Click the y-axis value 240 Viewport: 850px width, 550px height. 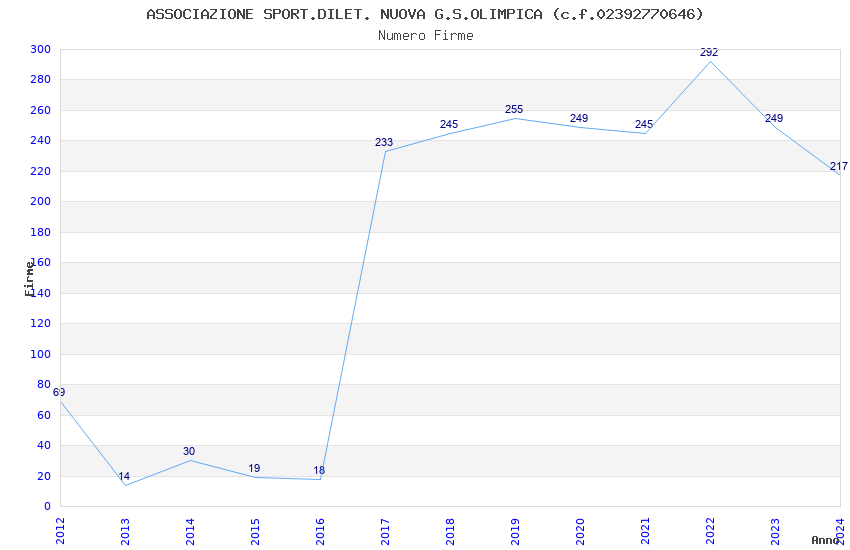click(41, 140)
